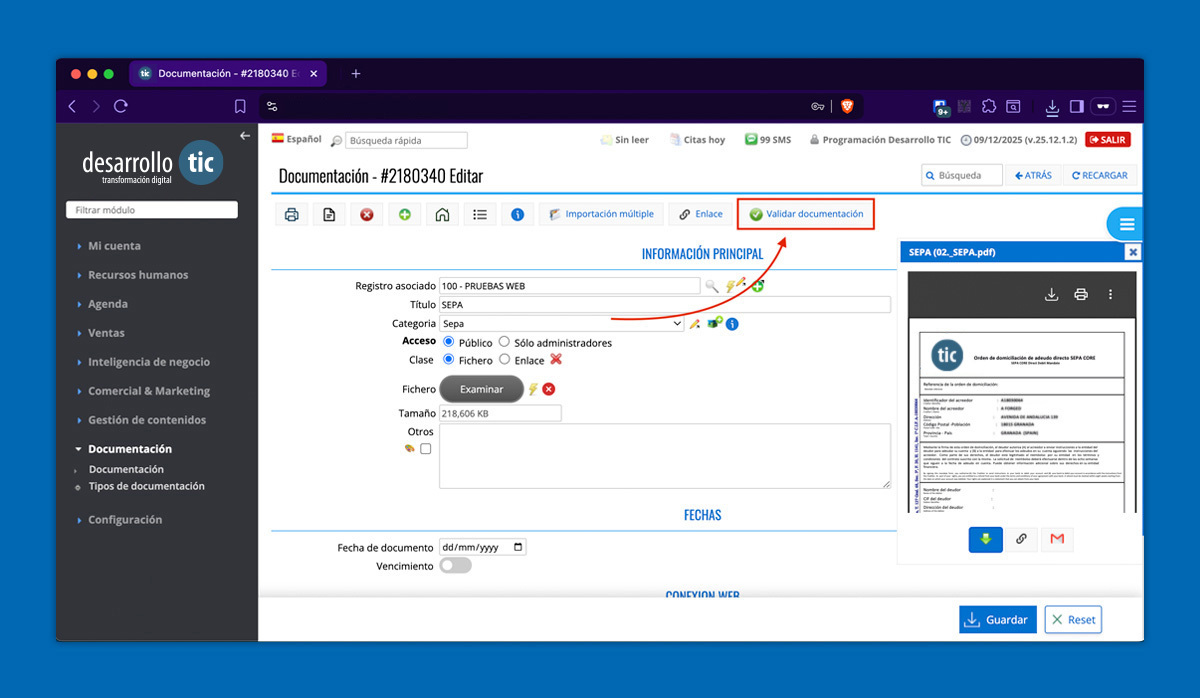Open the list view icon in the toolbar
1200x698 pixels.
coord(480,214)
